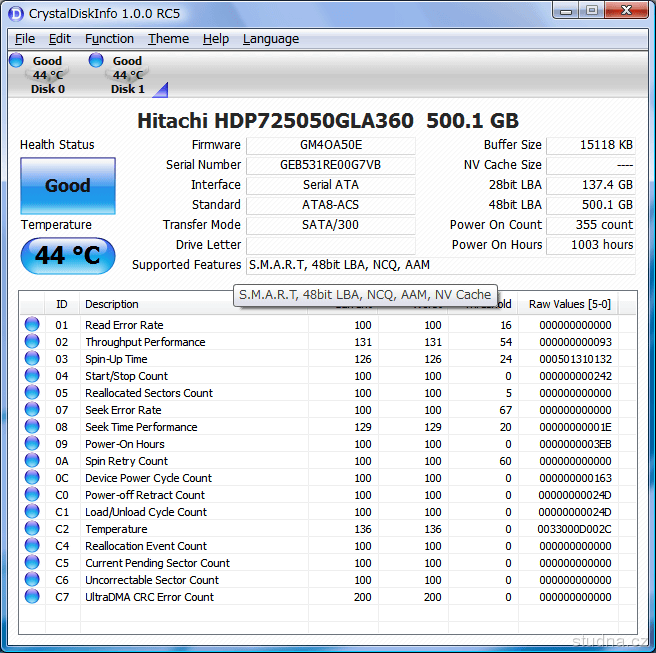Click the Serial Number field

(x=330, y=165)
